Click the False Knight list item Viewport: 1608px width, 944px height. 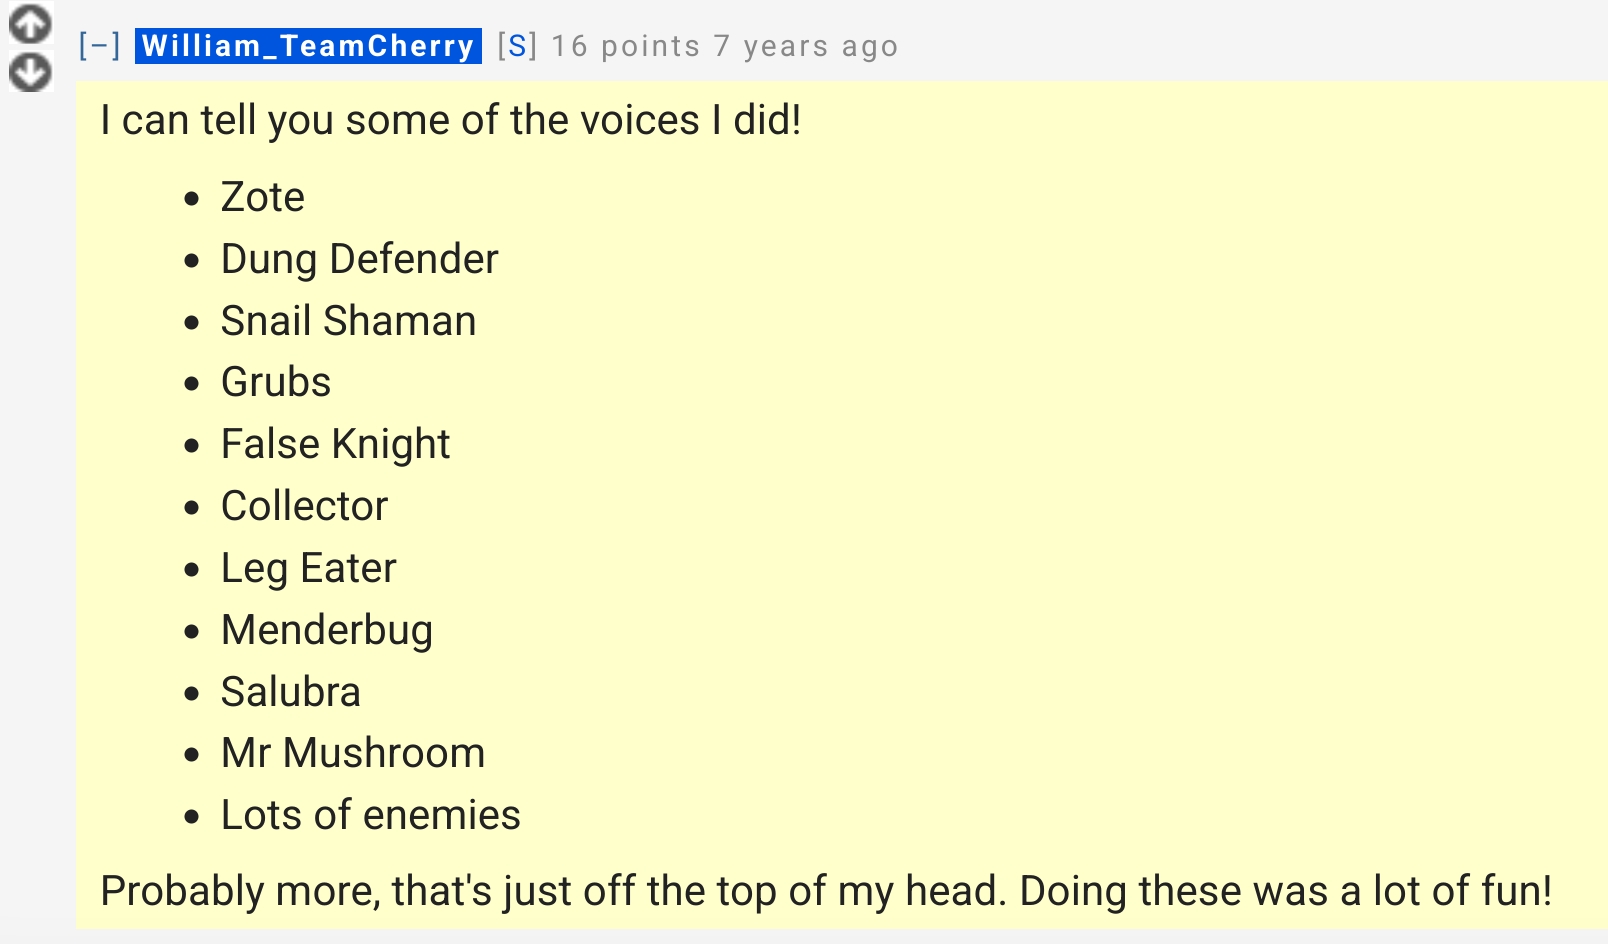[335, 444]
